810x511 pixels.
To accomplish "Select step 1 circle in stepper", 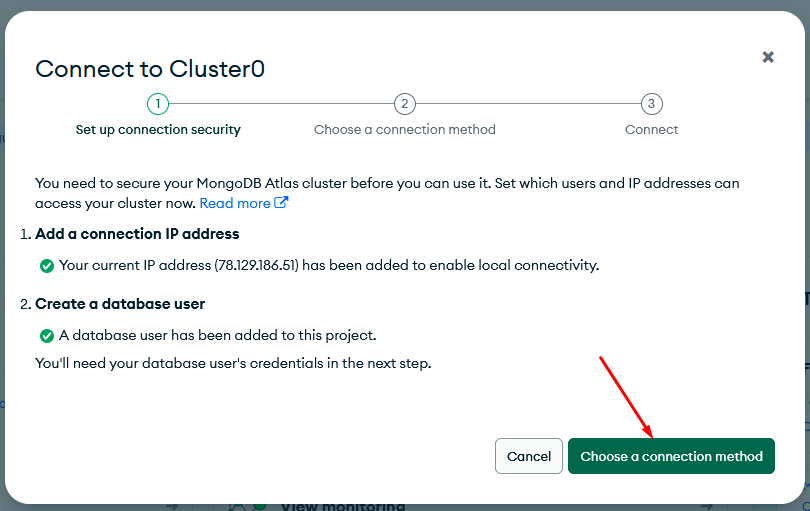I will pyautogui.click(x=158, y=104).
